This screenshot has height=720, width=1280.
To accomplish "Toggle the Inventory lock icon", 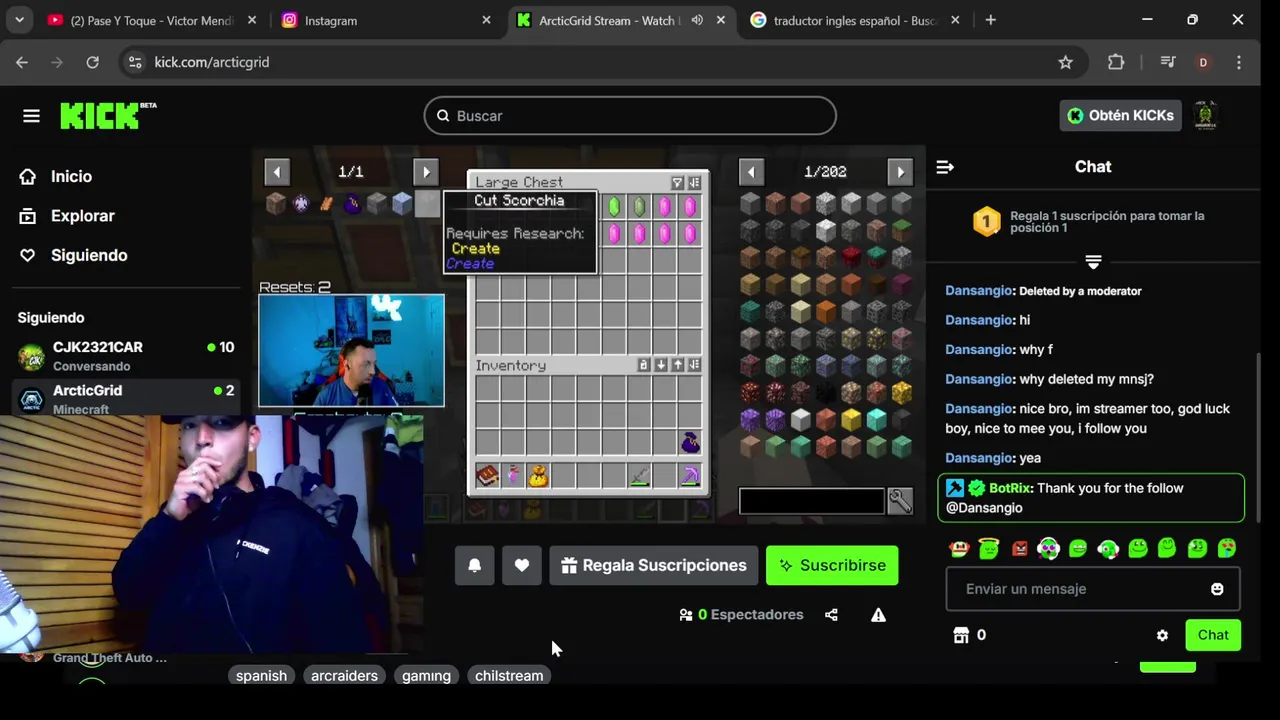I will tap(644, 365).
